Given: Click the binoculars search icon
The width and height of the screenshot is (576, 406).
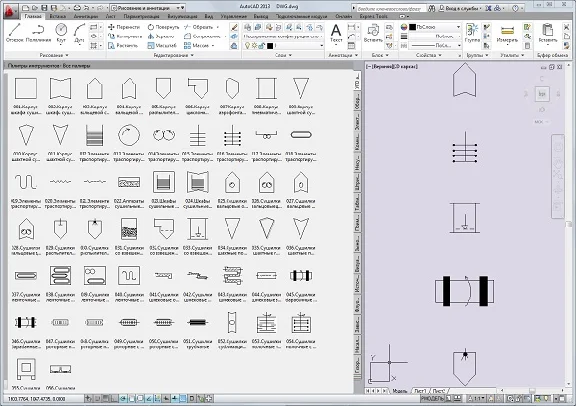Looking at the screenshot, I should coord(432,8).
